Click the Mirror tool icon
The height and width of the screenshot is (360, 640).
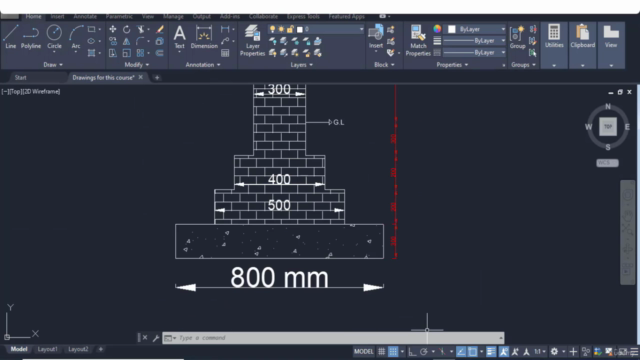[x=127, y=41]
